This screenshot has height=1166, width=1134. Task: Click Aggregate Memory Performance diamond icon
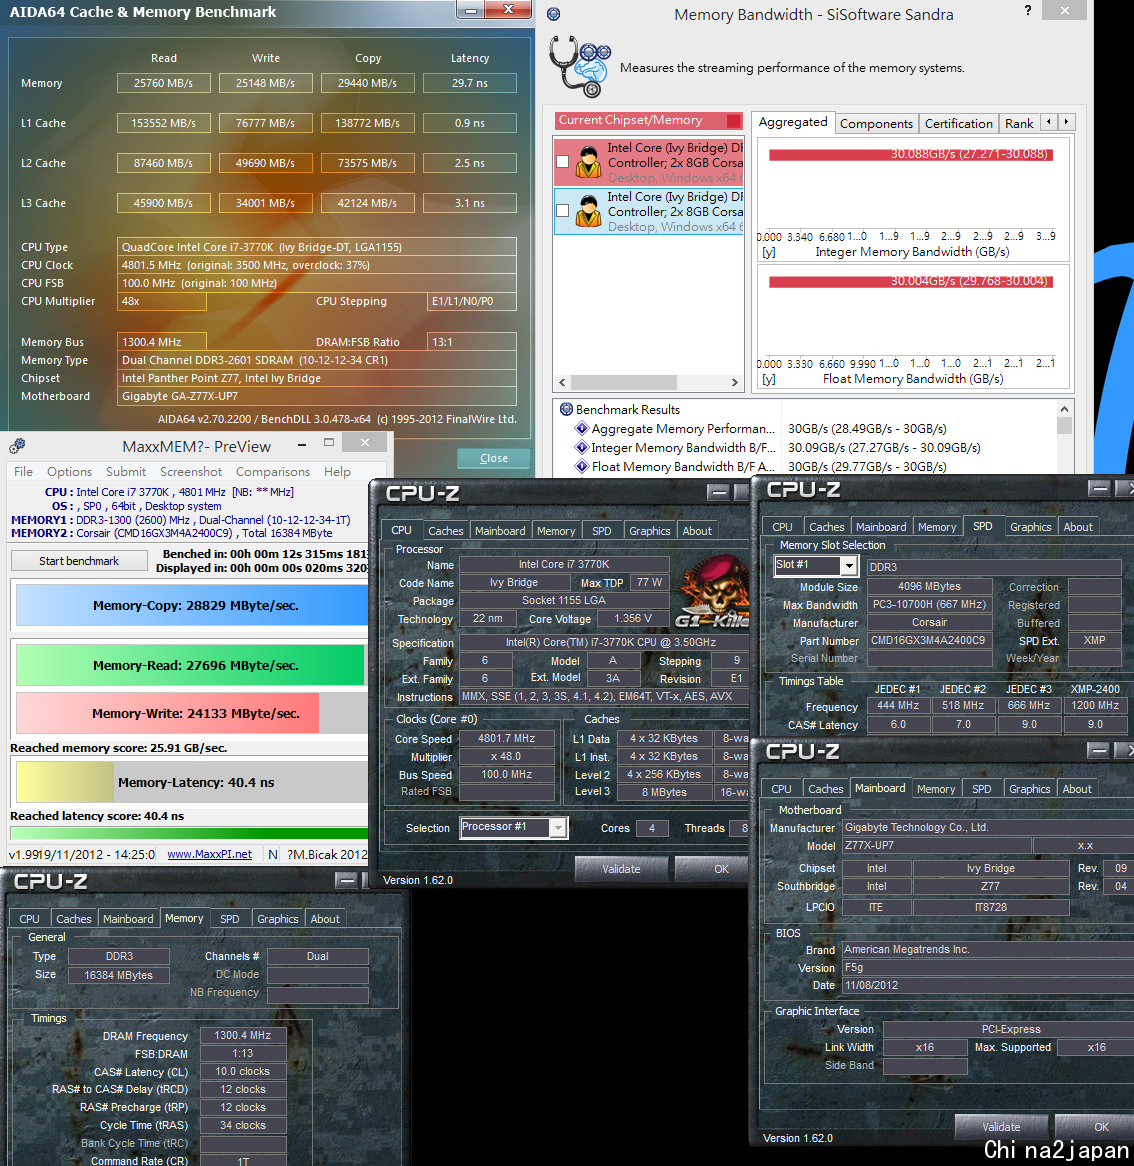[x=582, y=428]
